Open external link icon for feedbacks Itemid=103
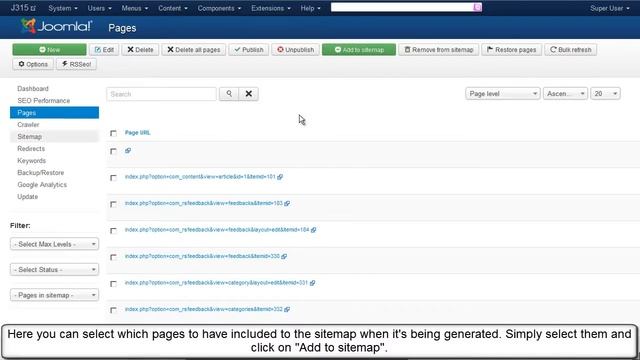Viewport: 640px width, 360px height. 287,203
